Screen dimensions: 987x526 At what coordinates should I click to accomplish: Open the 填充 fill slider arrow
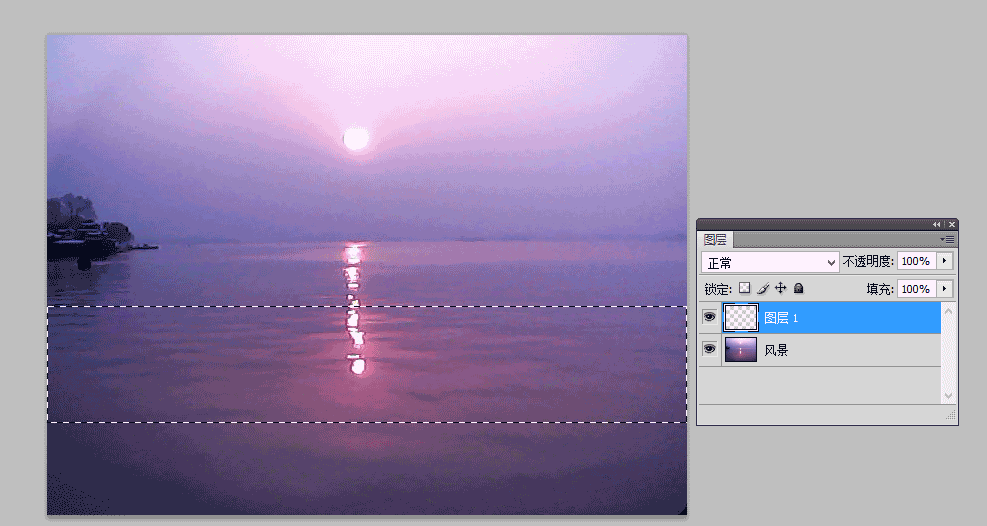point(944,289)
